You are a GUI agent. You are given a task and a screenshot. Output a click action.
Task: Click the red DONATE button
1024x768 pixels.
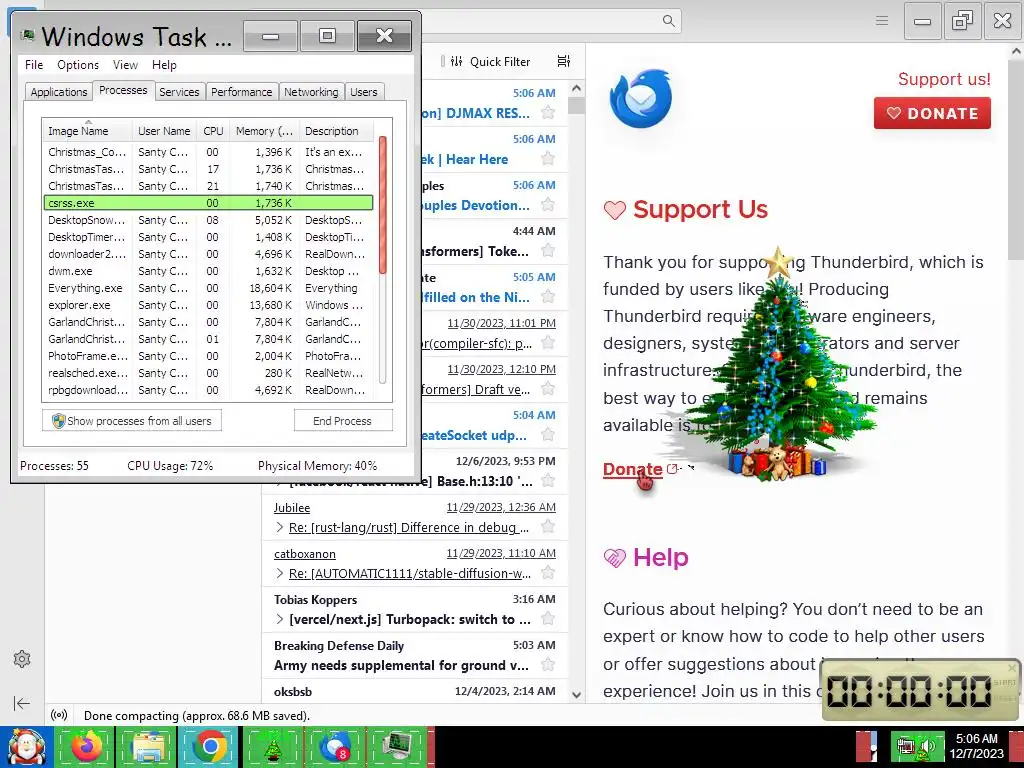coord(932,113)
